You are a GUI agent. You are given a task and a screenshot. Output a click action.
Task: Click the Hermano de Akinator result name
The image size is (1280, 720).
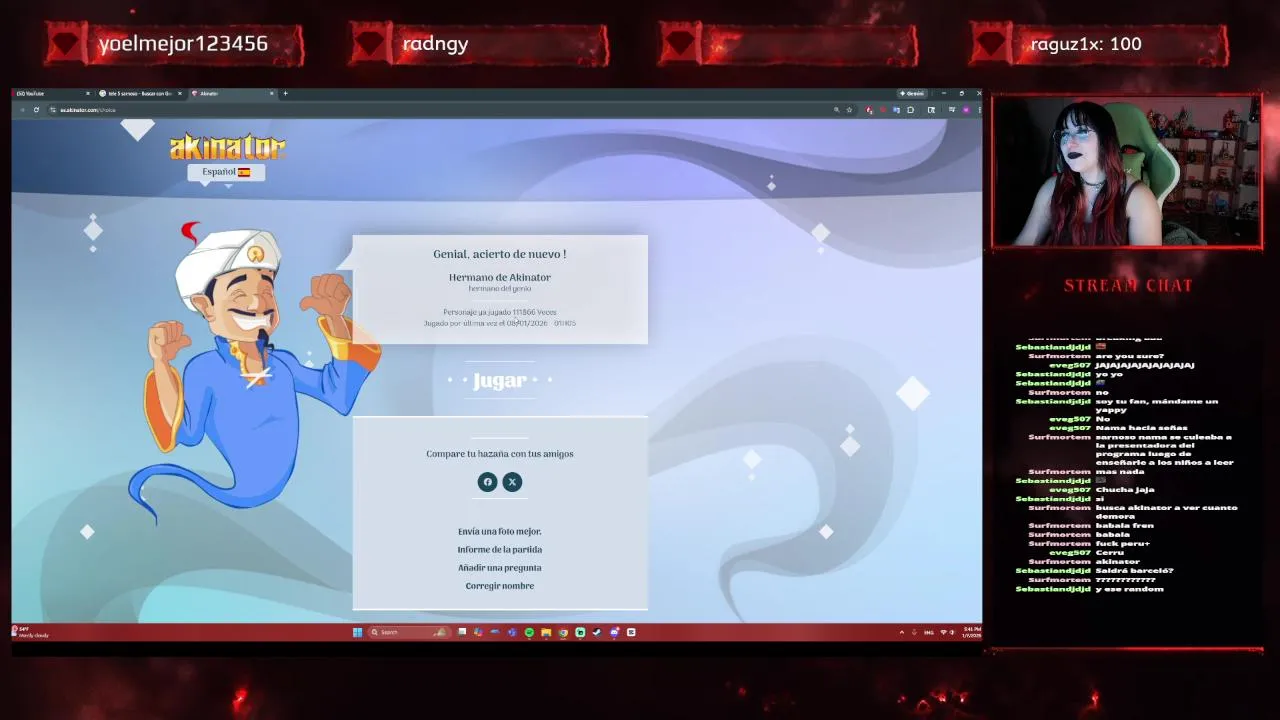pos(499,277)
